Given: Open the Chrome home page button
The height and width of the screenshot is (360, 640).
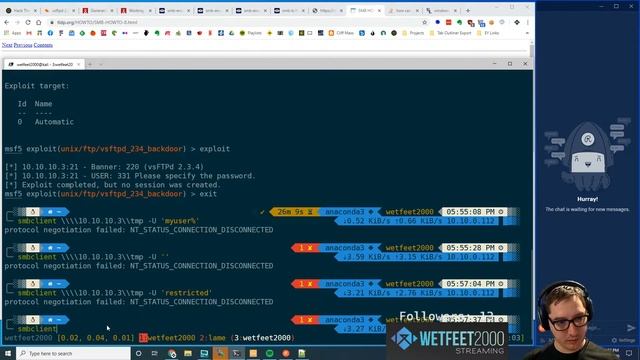Looking at the screenshot, I should (38, 22).
